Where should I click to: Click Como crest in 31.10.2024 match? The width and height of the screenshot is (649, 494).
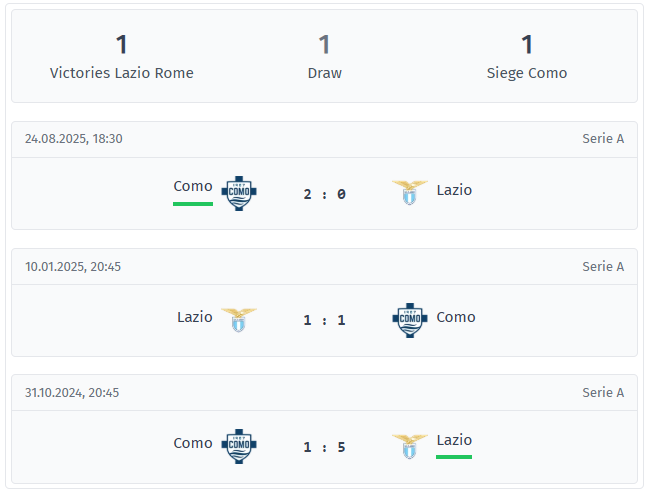239,446
